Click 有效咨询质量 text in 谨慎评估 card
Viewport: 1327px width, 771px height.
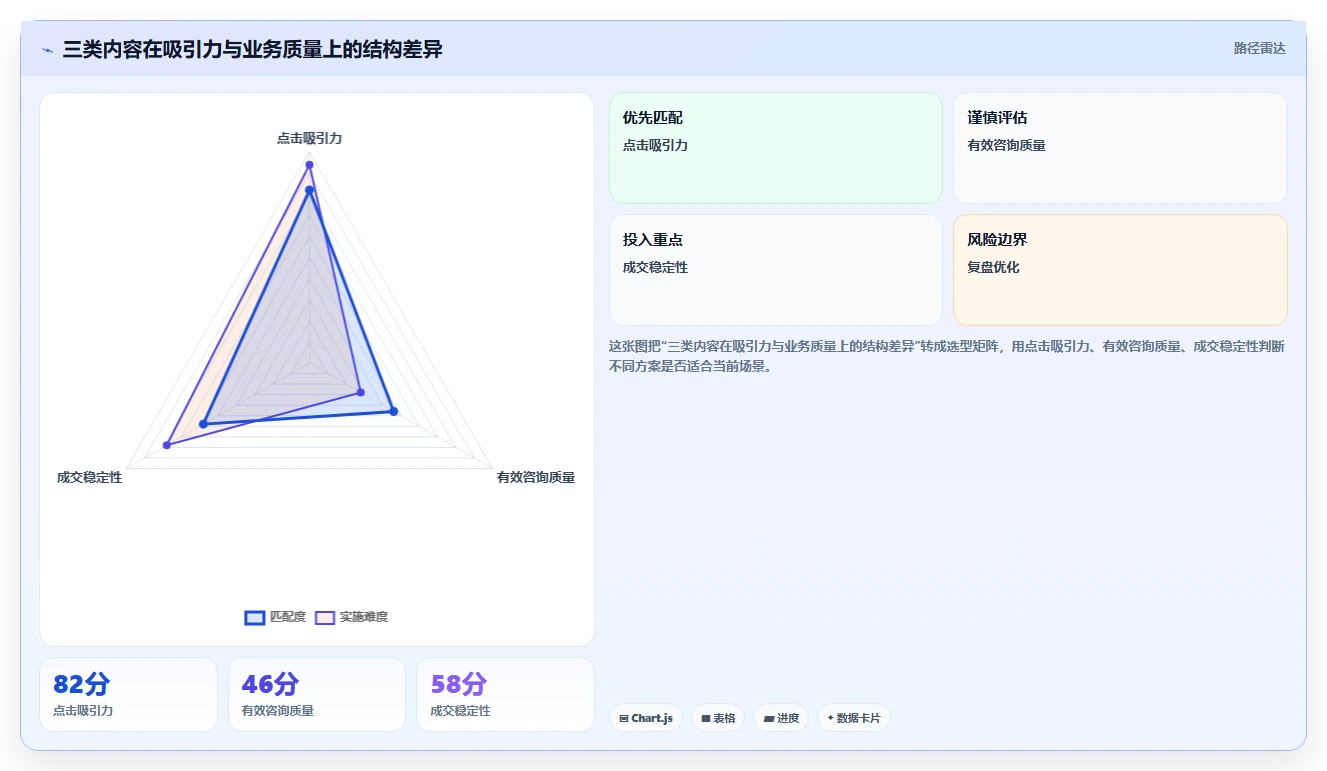click(1007, 145)
